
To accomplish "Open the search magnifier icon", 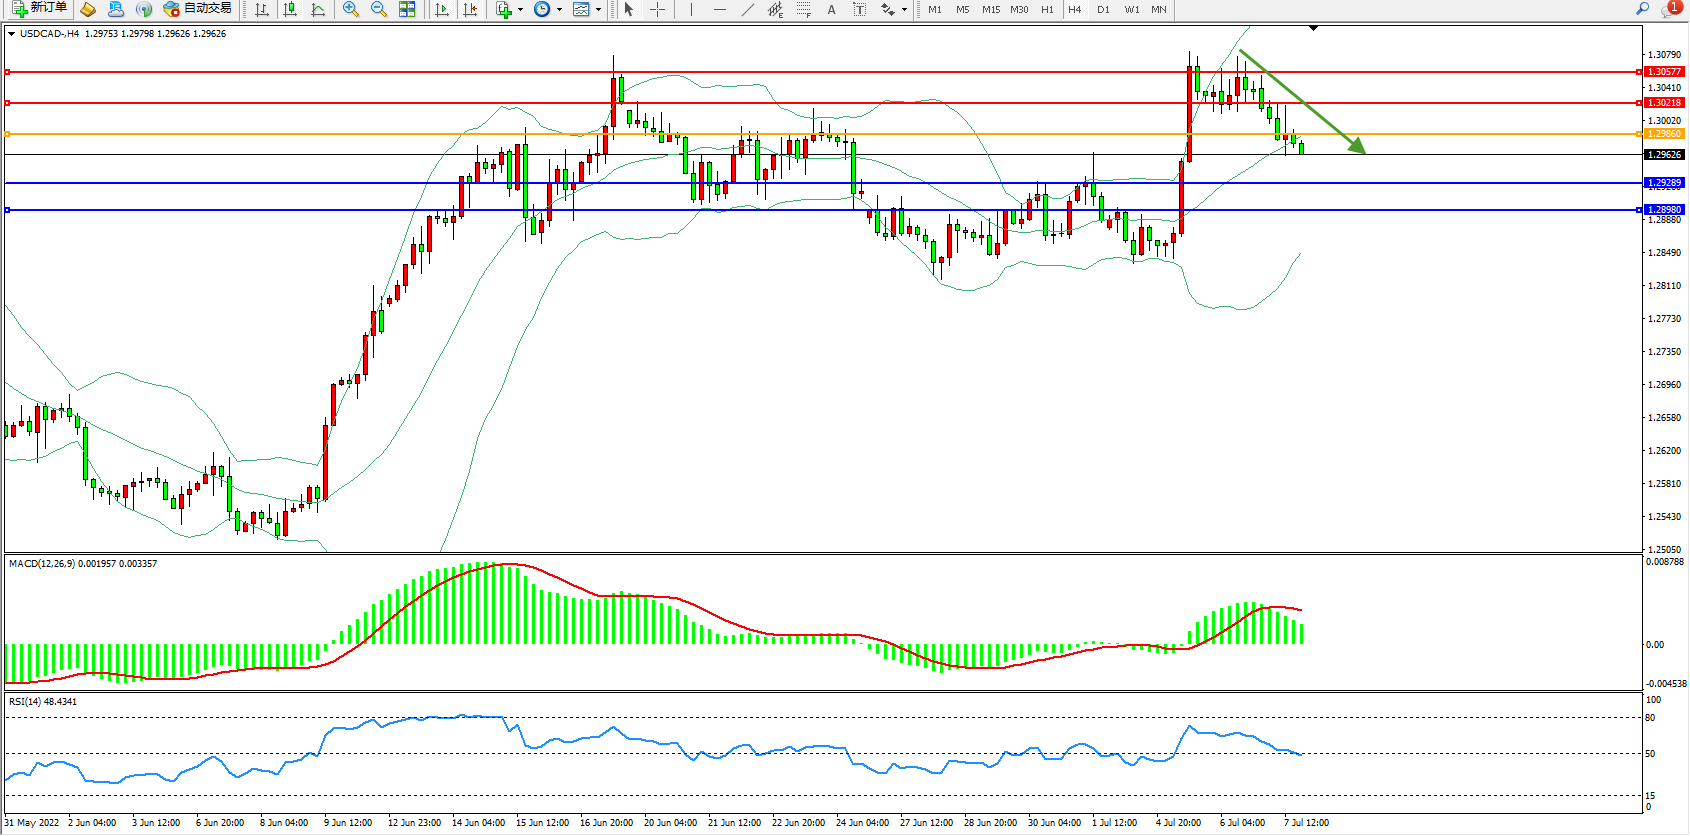I will pos(1642,9).
